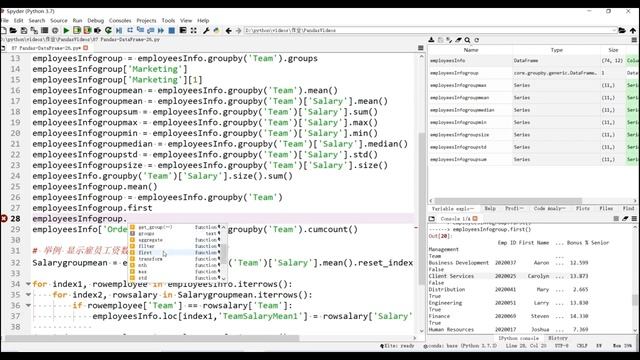Image resolution: width=640 pixels, height=360 pixels.
Task: Open the Debug menu
Action: (x=96, y=20)
